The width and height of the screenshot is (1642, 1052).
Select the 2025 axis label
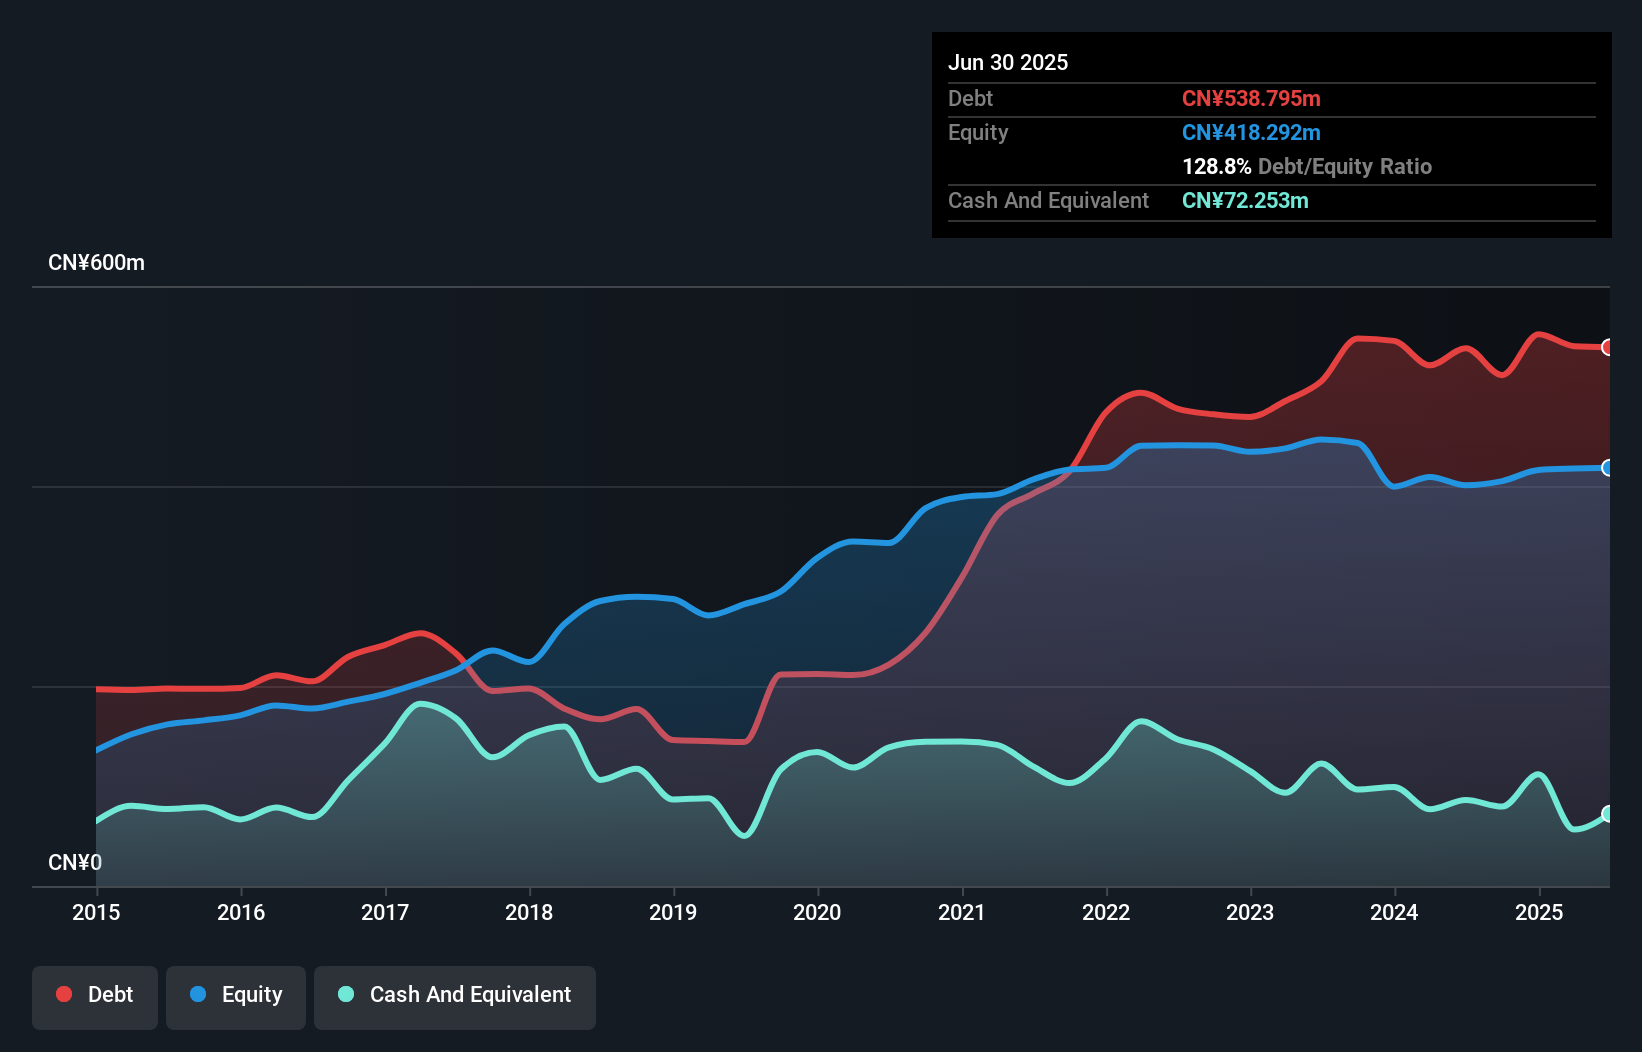coord(1540,912)
